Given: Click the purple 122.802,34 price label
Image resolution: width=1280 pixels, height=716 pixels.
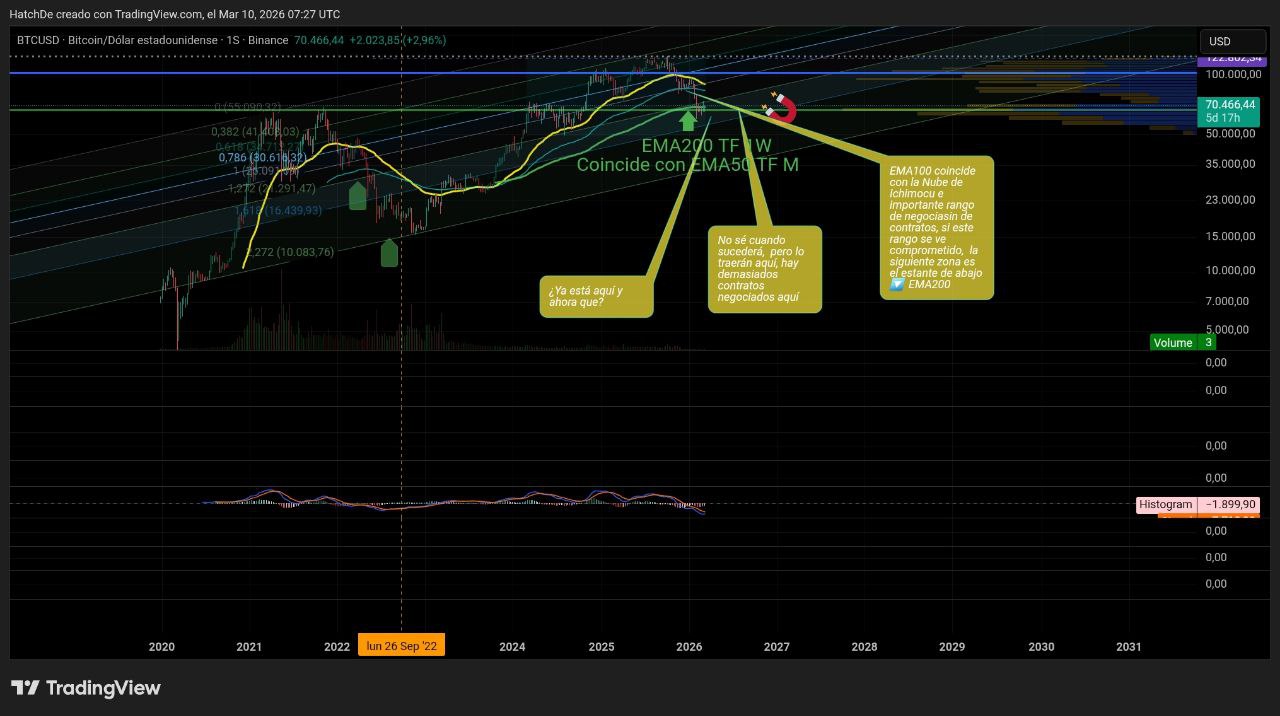Looking at the screenshot, I should click(1230, 60).
